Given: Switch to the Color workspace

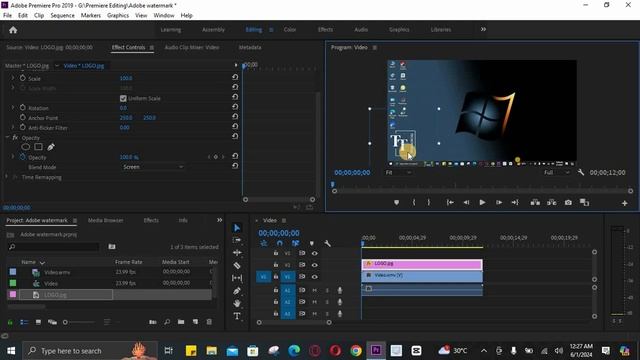Looking at the screenshot, I should 290,29.
